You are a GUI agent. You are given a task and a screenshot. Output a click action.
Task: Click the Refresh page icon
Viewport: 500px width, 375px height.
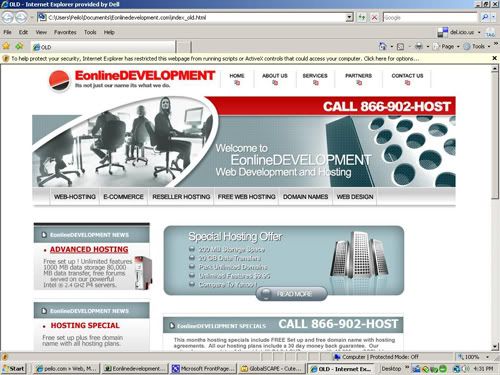pyautogui.click(x=362, y=17)
